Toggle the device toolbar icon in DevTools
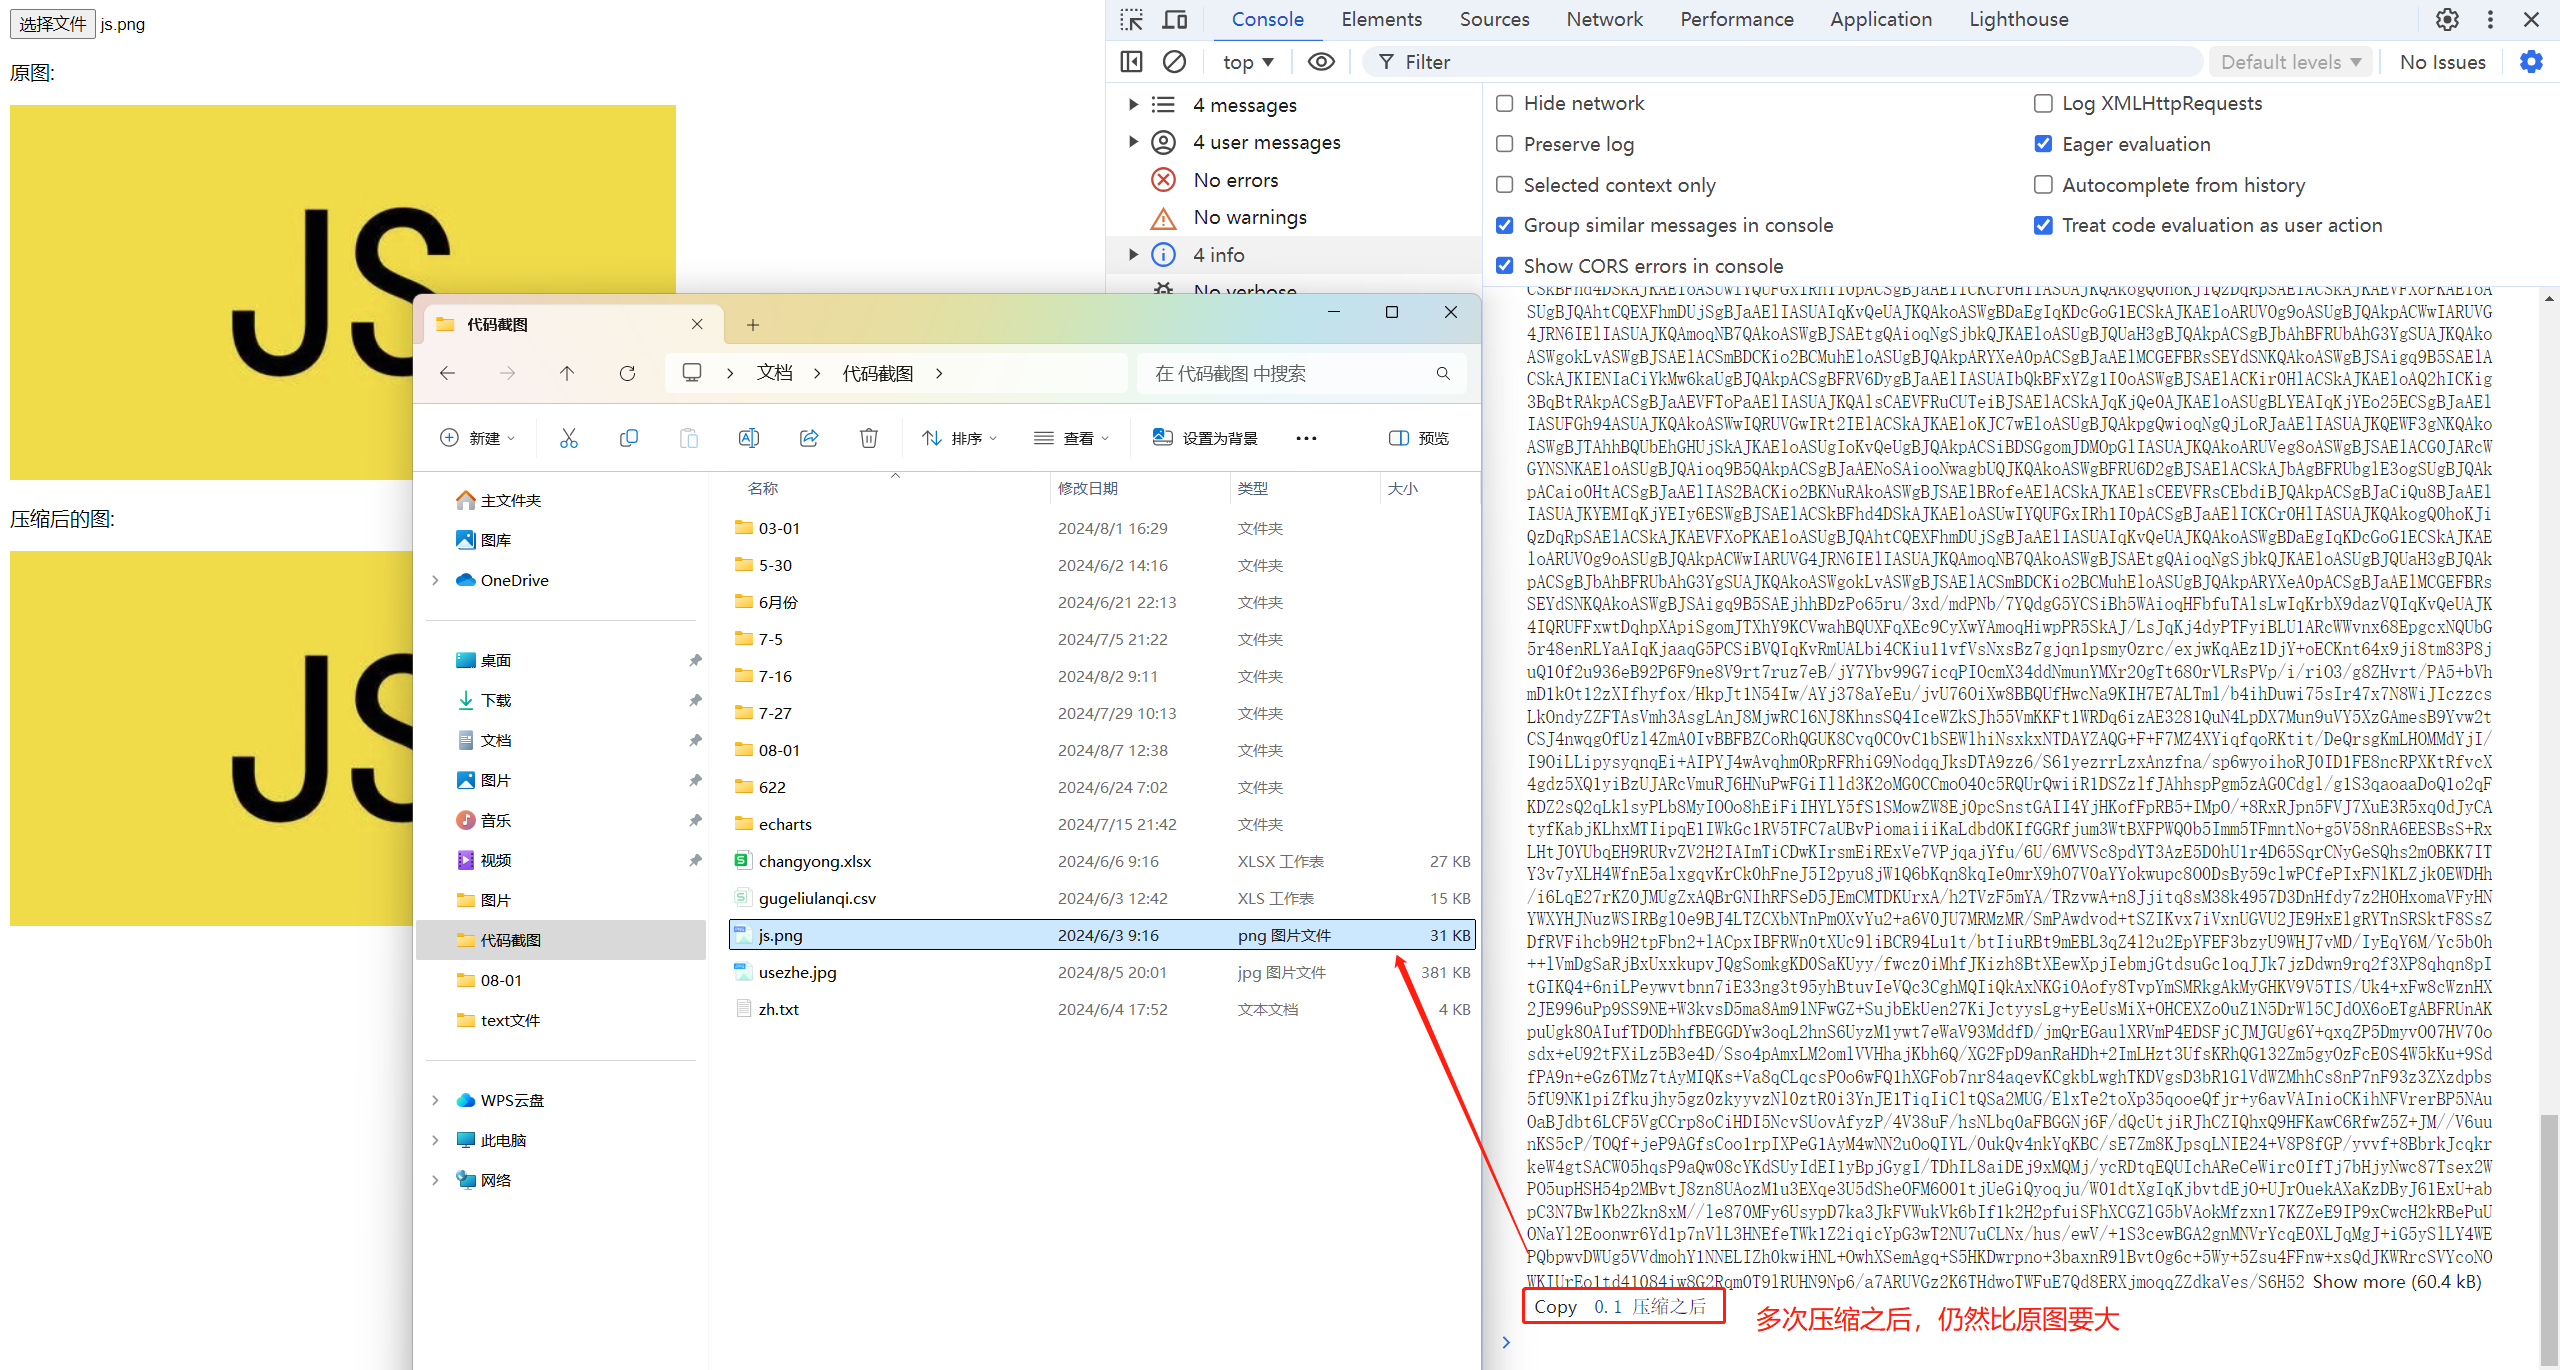This screenshot has width=2560, height=1370. coord(1175,19)
